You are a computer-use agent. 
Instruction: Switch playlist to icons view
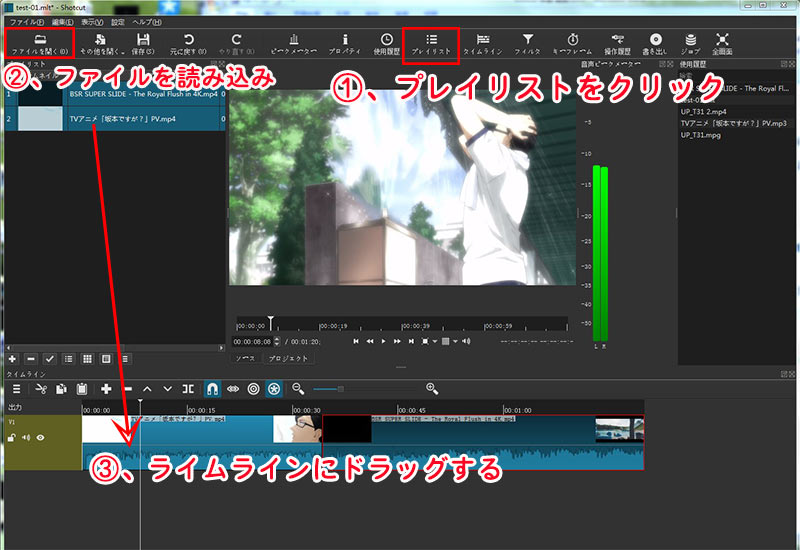click(106, 359)
